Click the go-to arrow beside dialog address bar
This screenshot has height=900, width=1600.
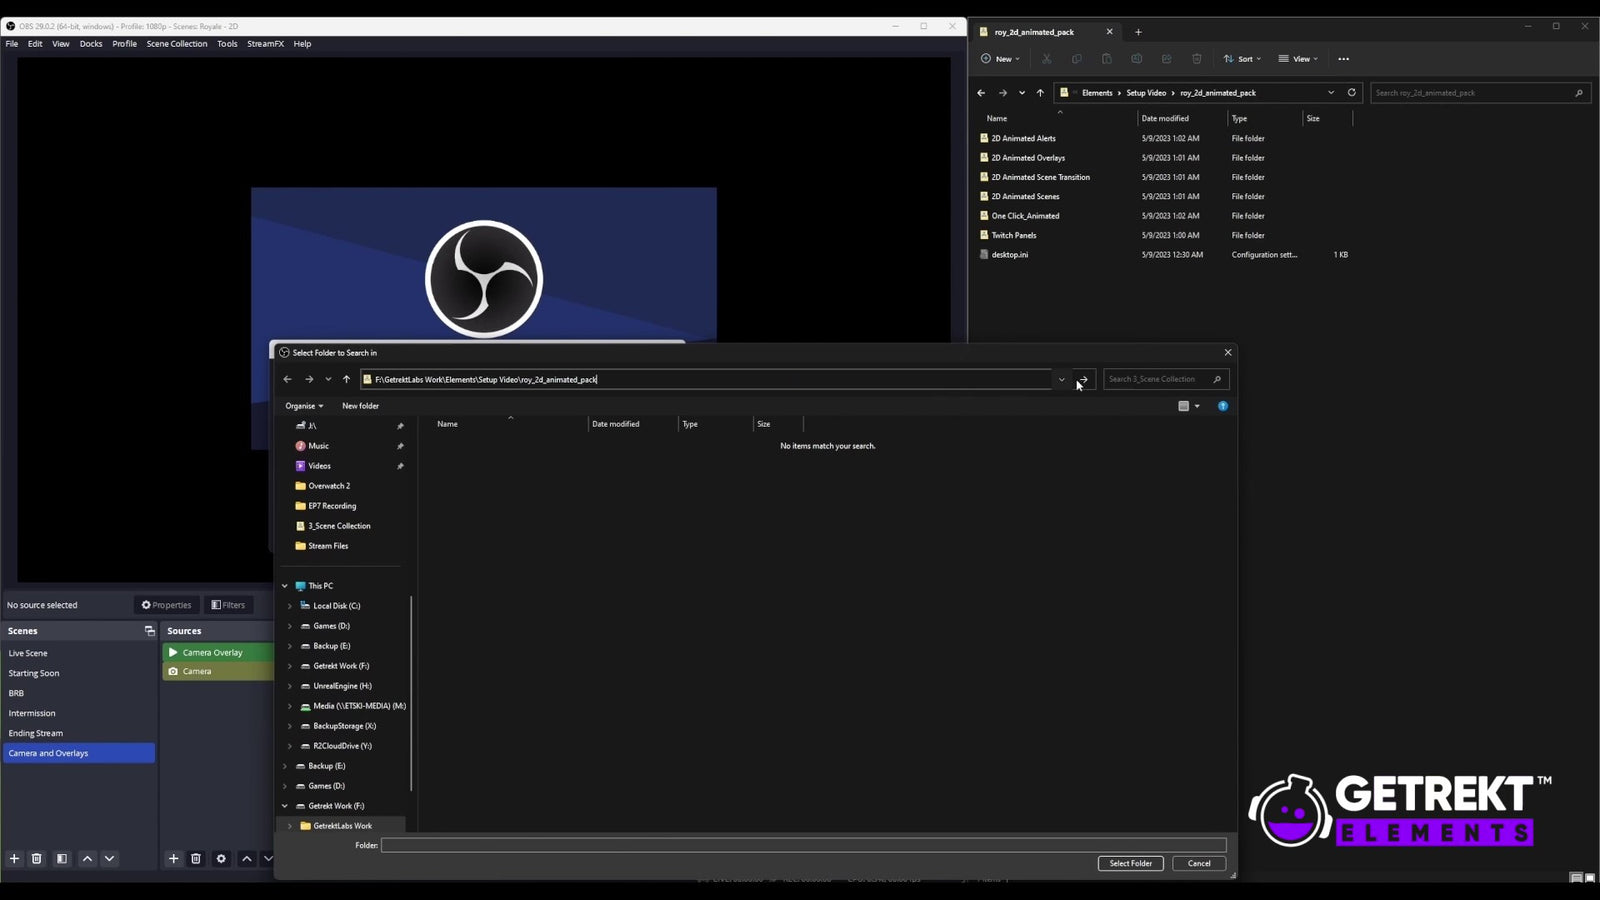tap(1083, 379)
